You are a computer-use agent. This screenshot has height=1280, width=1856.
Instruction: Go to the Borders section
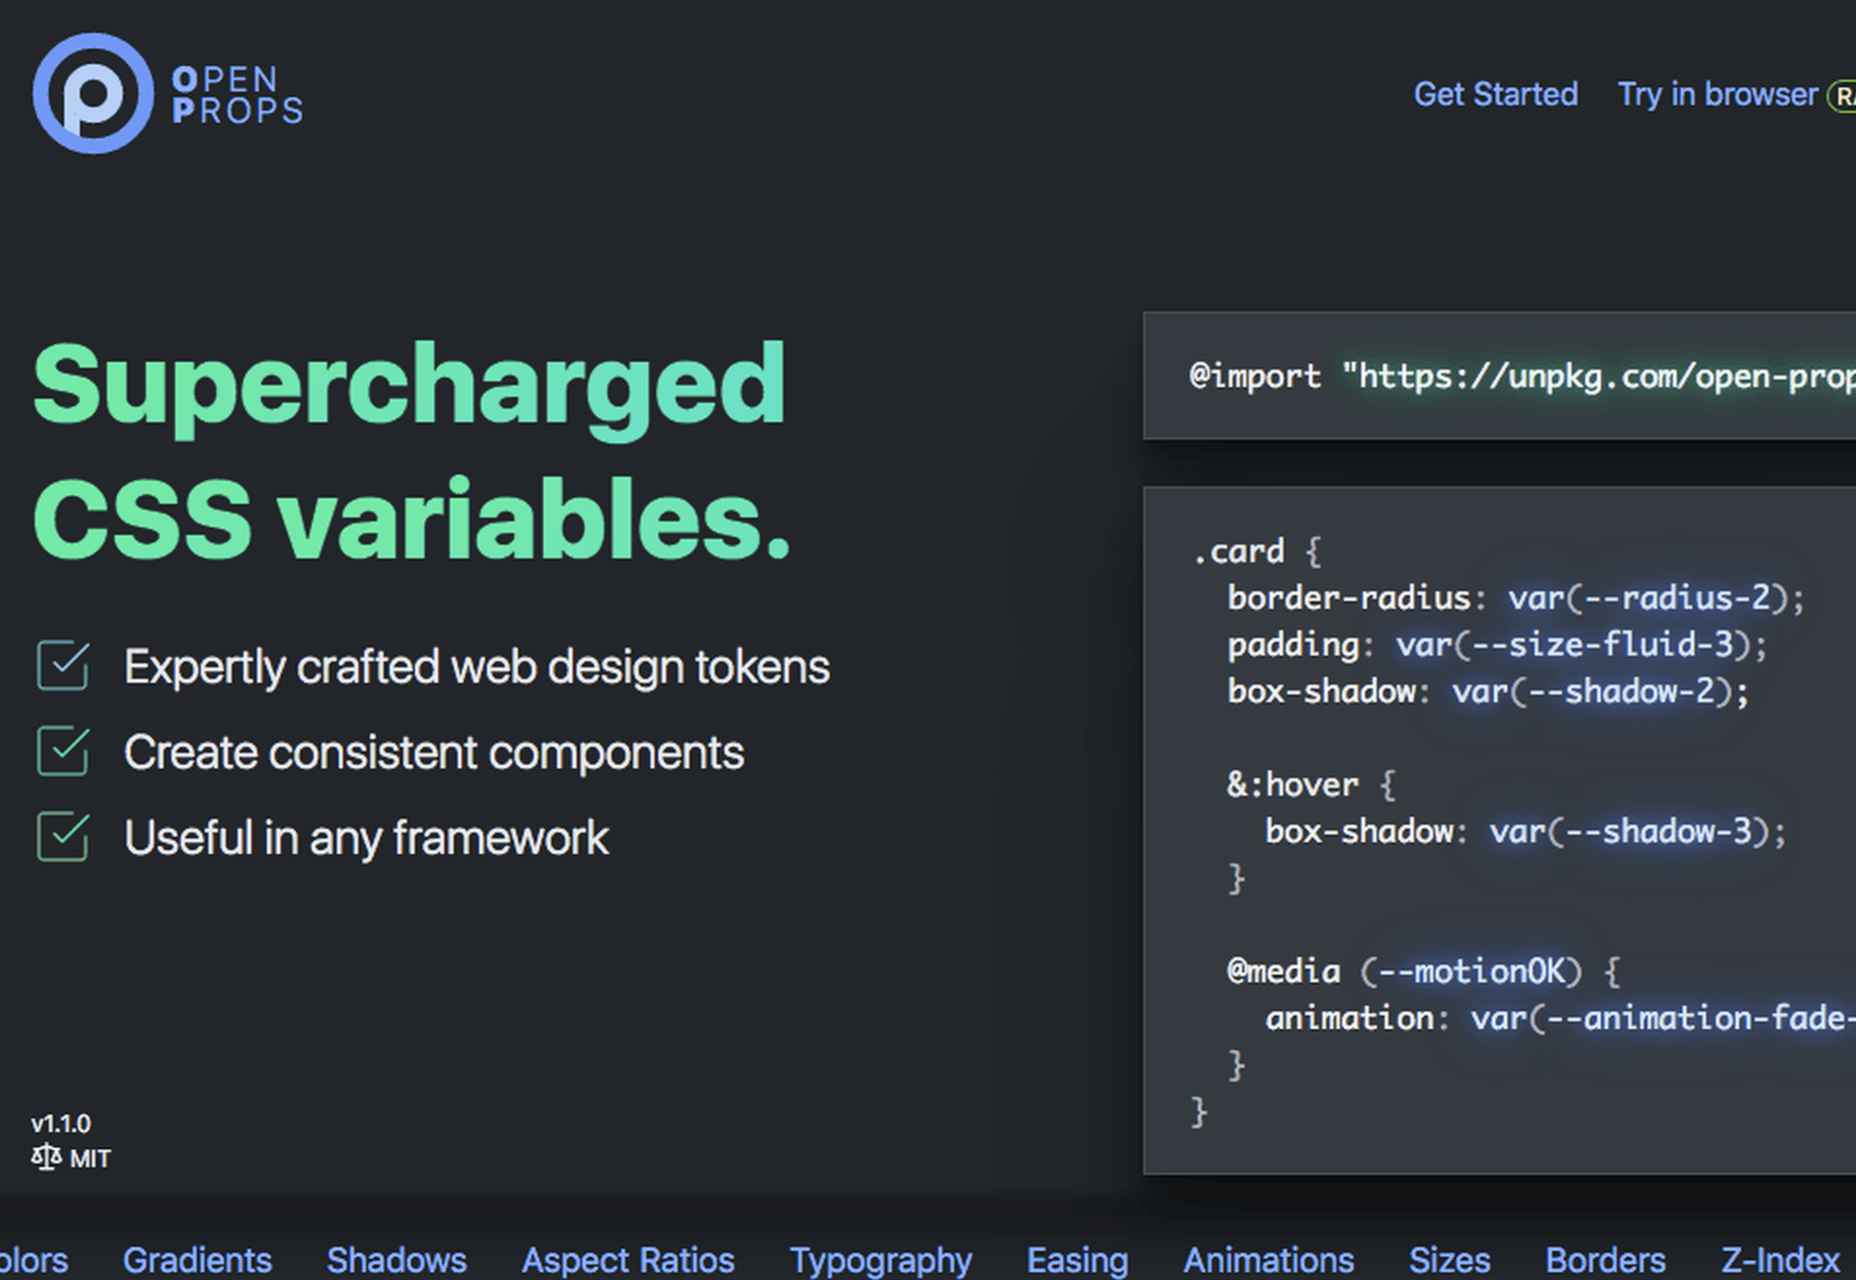click(1605, 1260)
